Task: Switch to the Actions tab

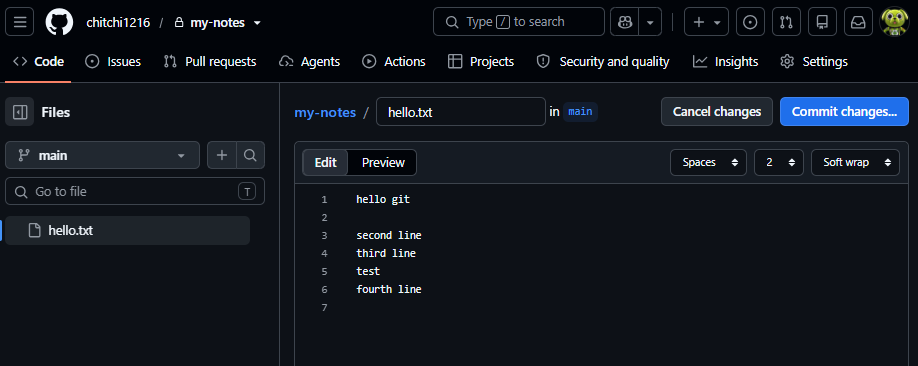Action: click(x=393, y=61)
